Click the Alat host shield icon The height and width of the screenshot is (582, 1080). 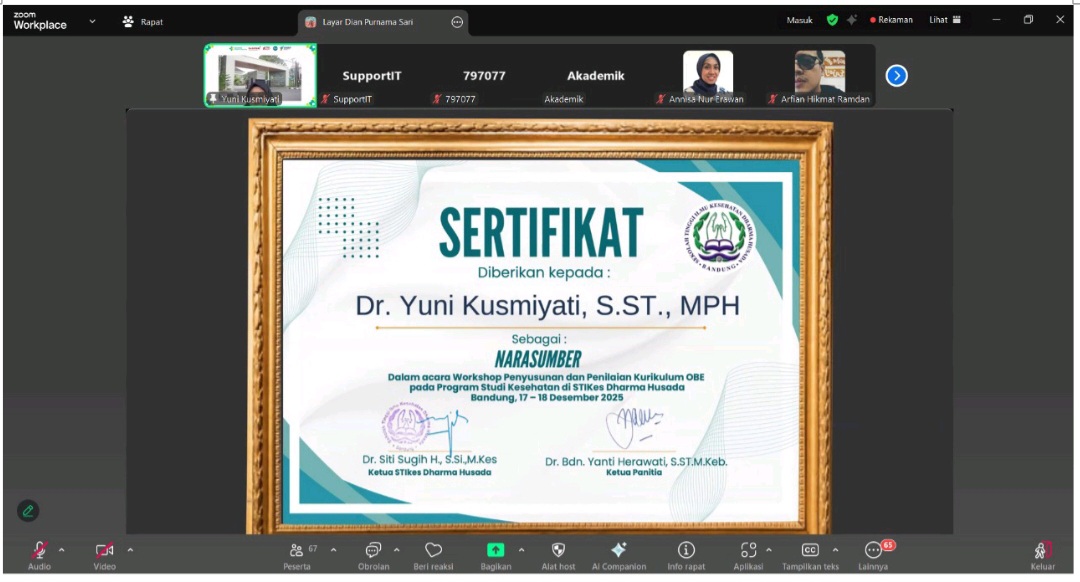coord(557,550)
